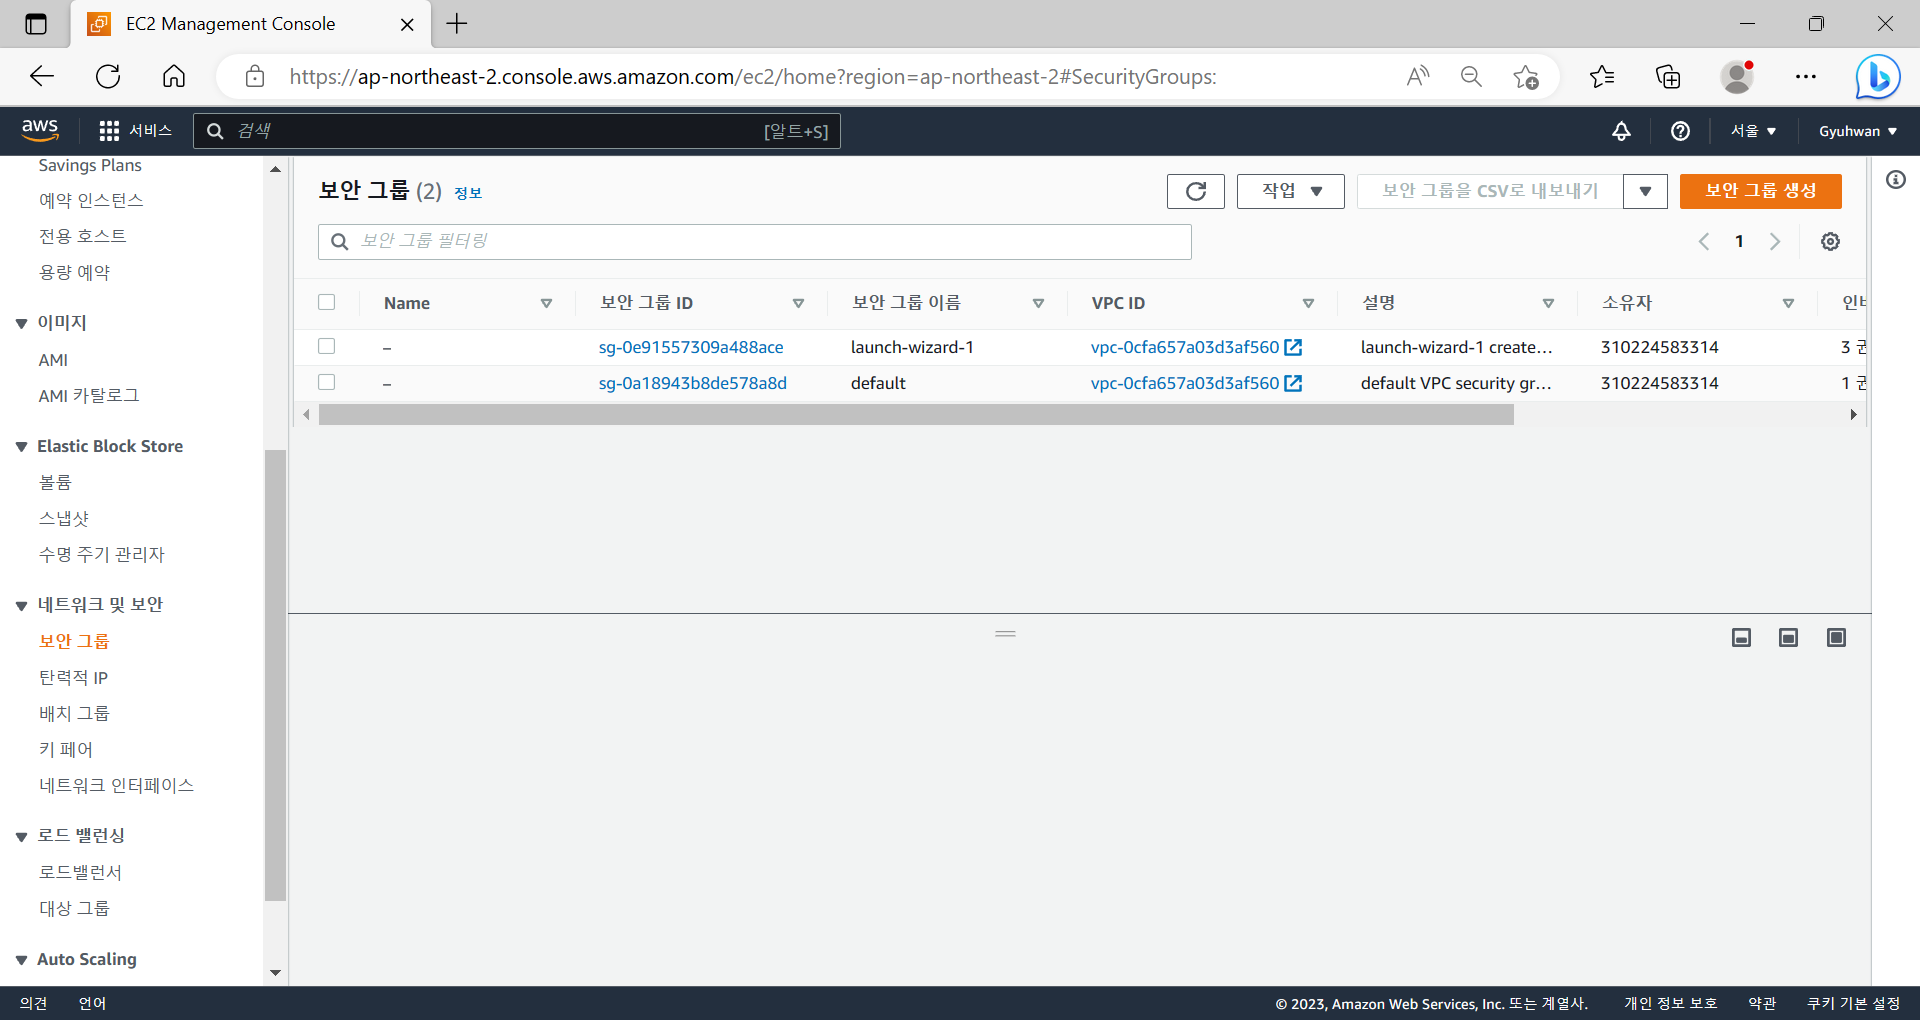The image size is (1920, 1020).
Task: Open the table preferences gear icon
Action: click(x=1830, y=241)
